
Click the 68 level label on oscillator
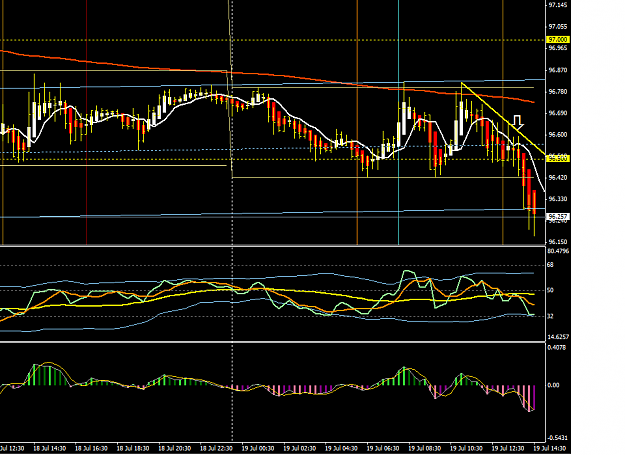click(x=550, y=265)
